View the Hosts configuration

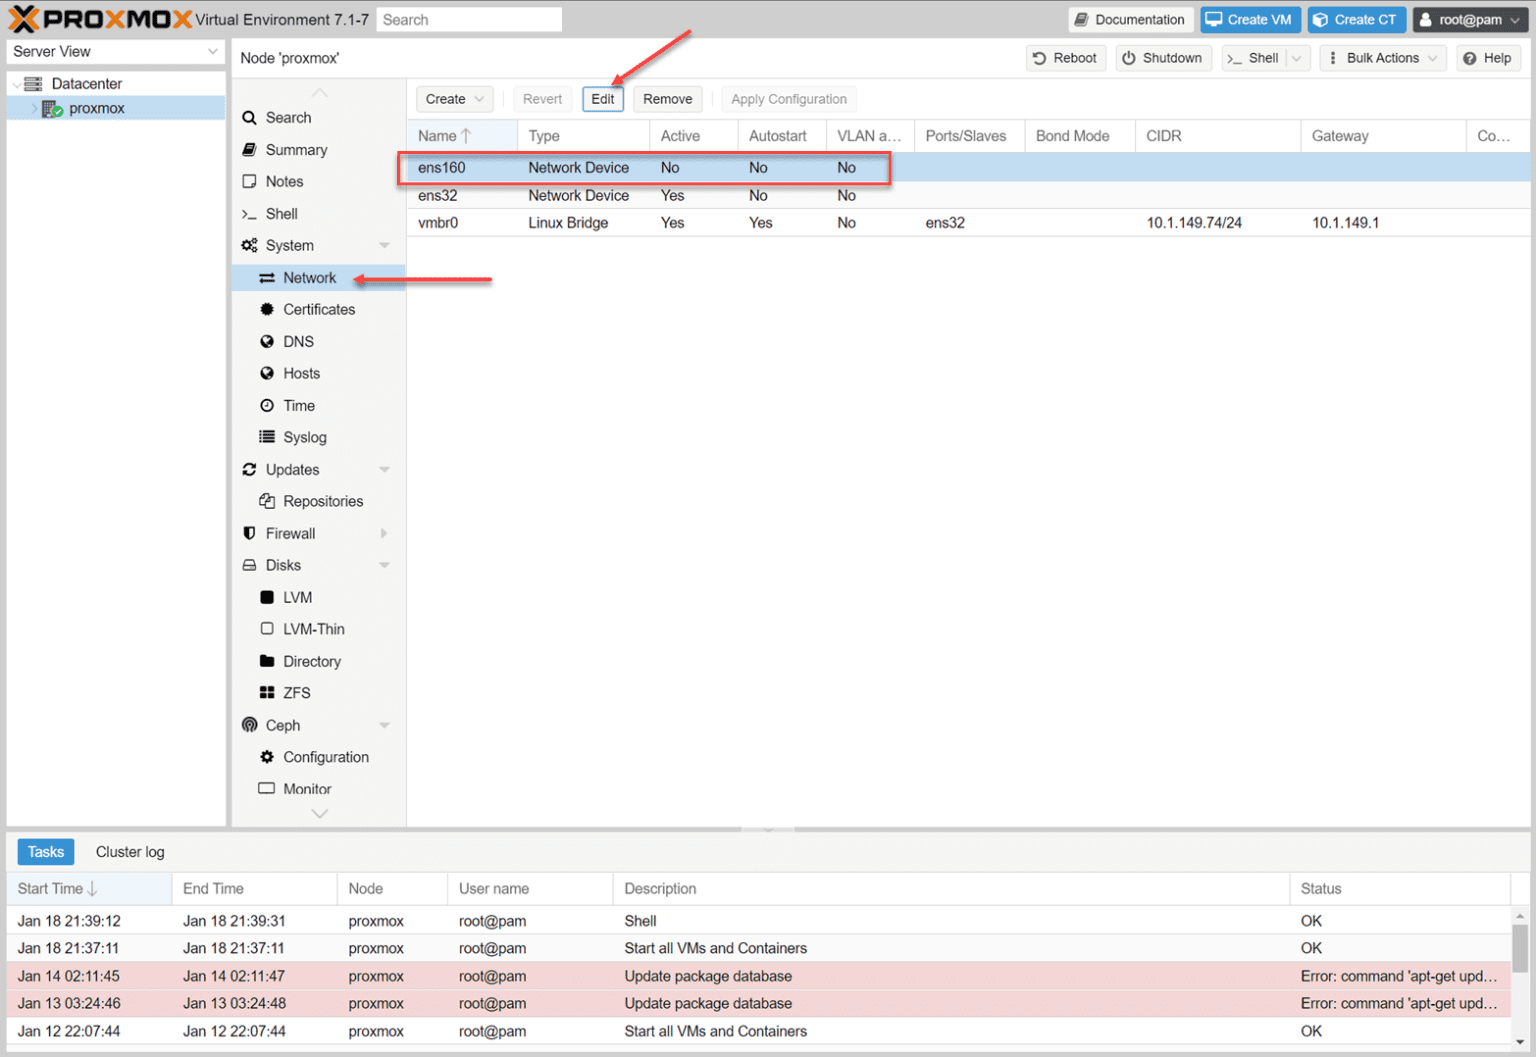point(301,373)
